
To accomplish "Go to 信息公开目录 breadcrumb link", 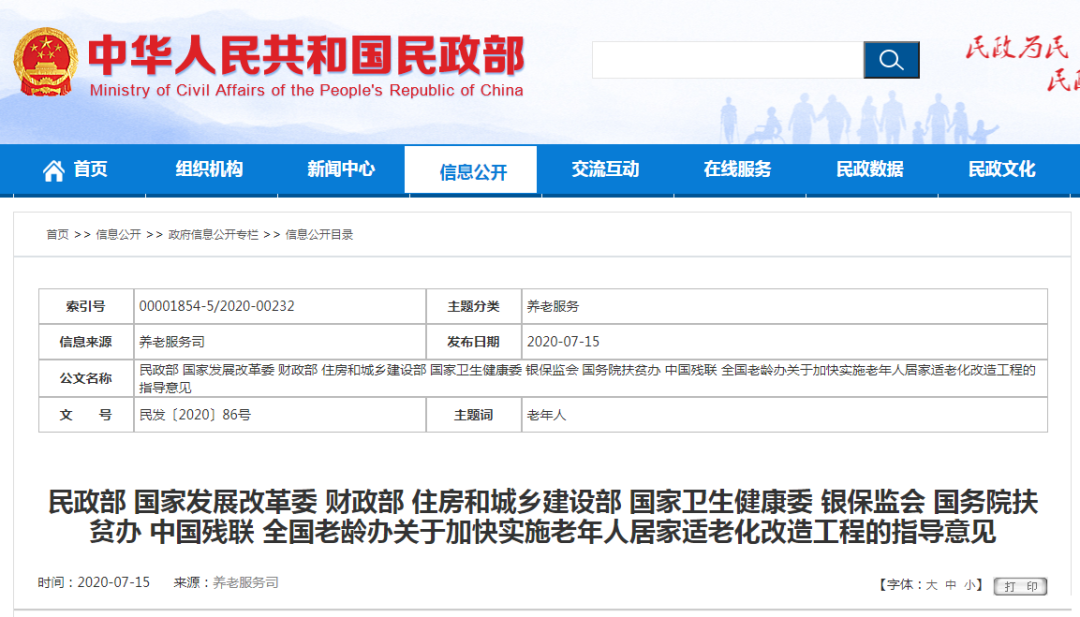I will tap(319, 235).
